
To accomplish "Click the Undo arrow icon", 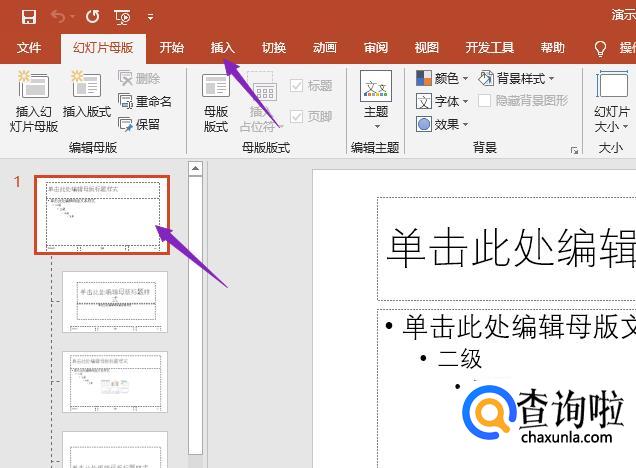I will click(x=58, y=17).
